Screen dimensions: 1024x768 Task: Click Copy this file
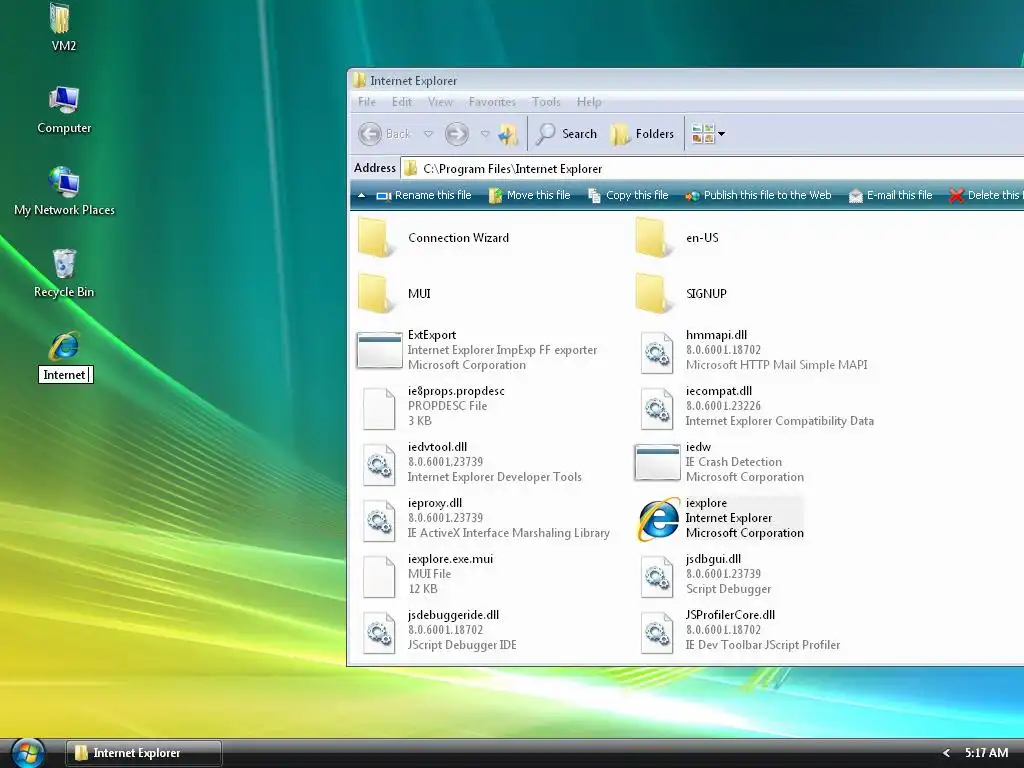pos(628,195)
